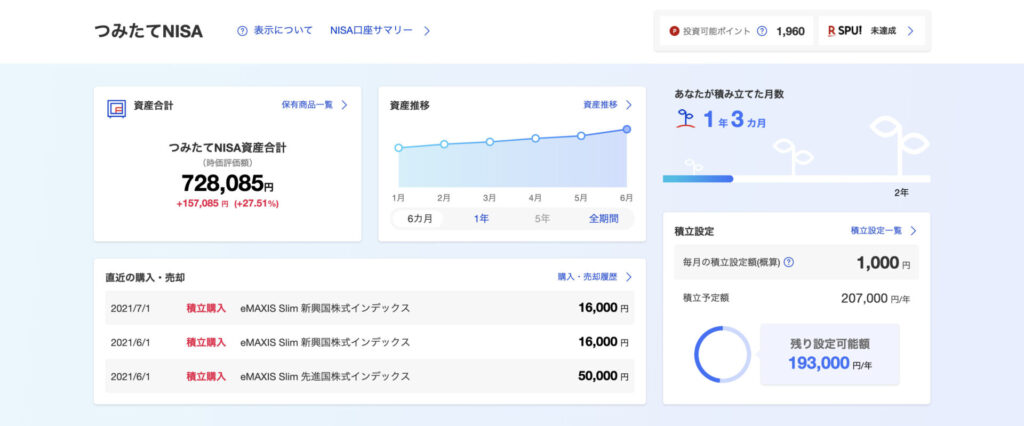Viewport: 1024px width, 426px height.
Task: Click the つみたてNISA page title
Action: (x=148, y=31)
